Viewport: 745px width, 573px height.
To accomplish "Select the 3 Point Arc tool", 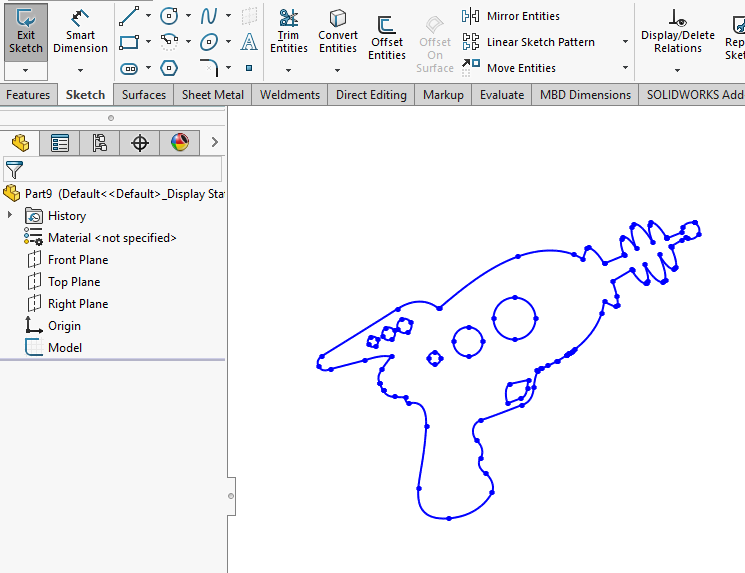I will click(169, 42).
